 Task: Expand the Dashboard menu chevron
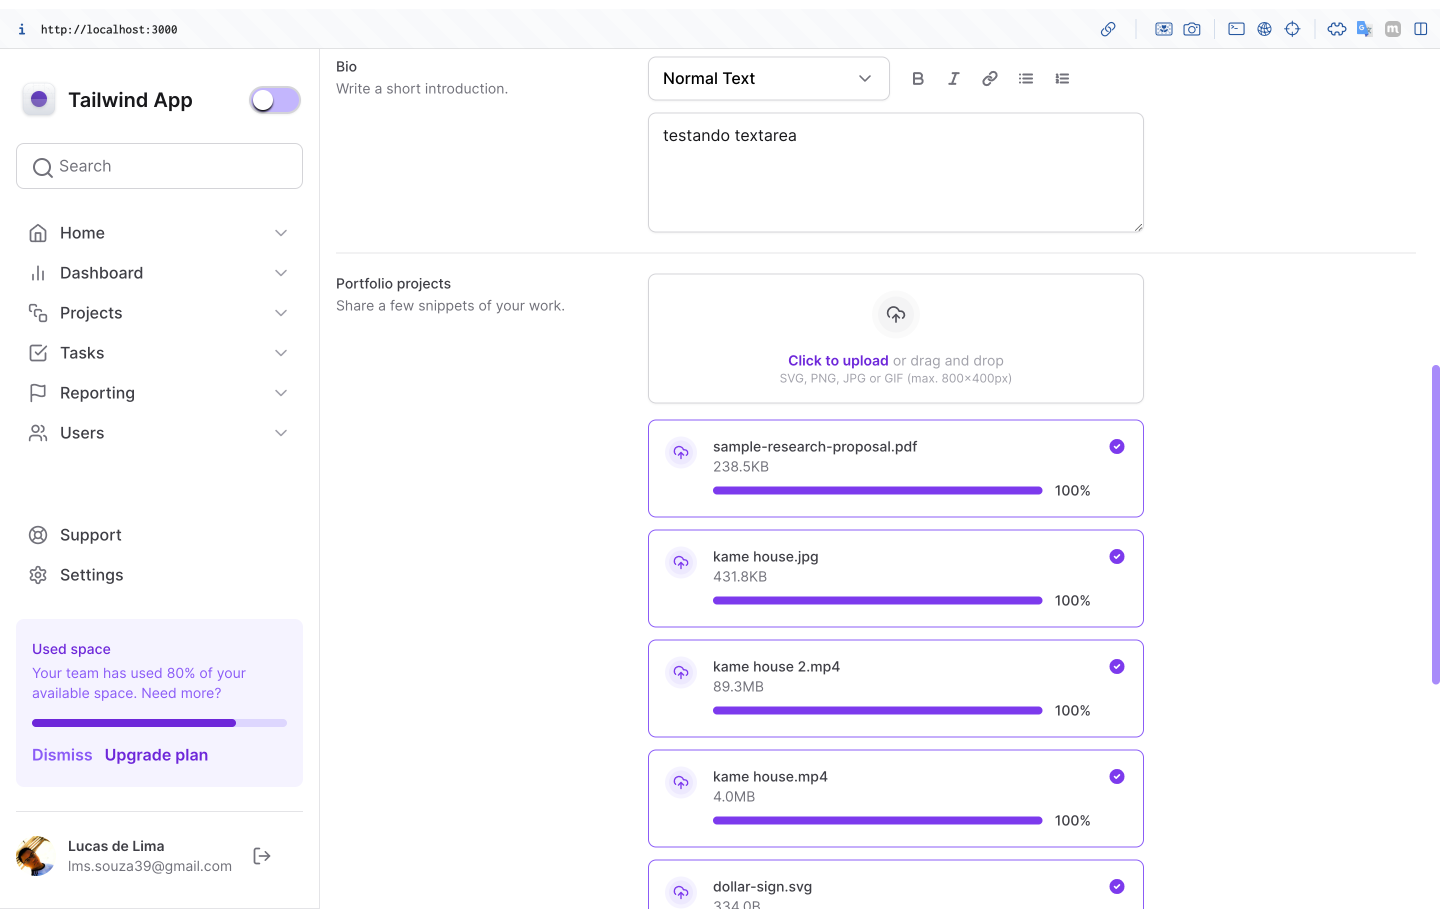pyautogui.click(x=281, y=273)
